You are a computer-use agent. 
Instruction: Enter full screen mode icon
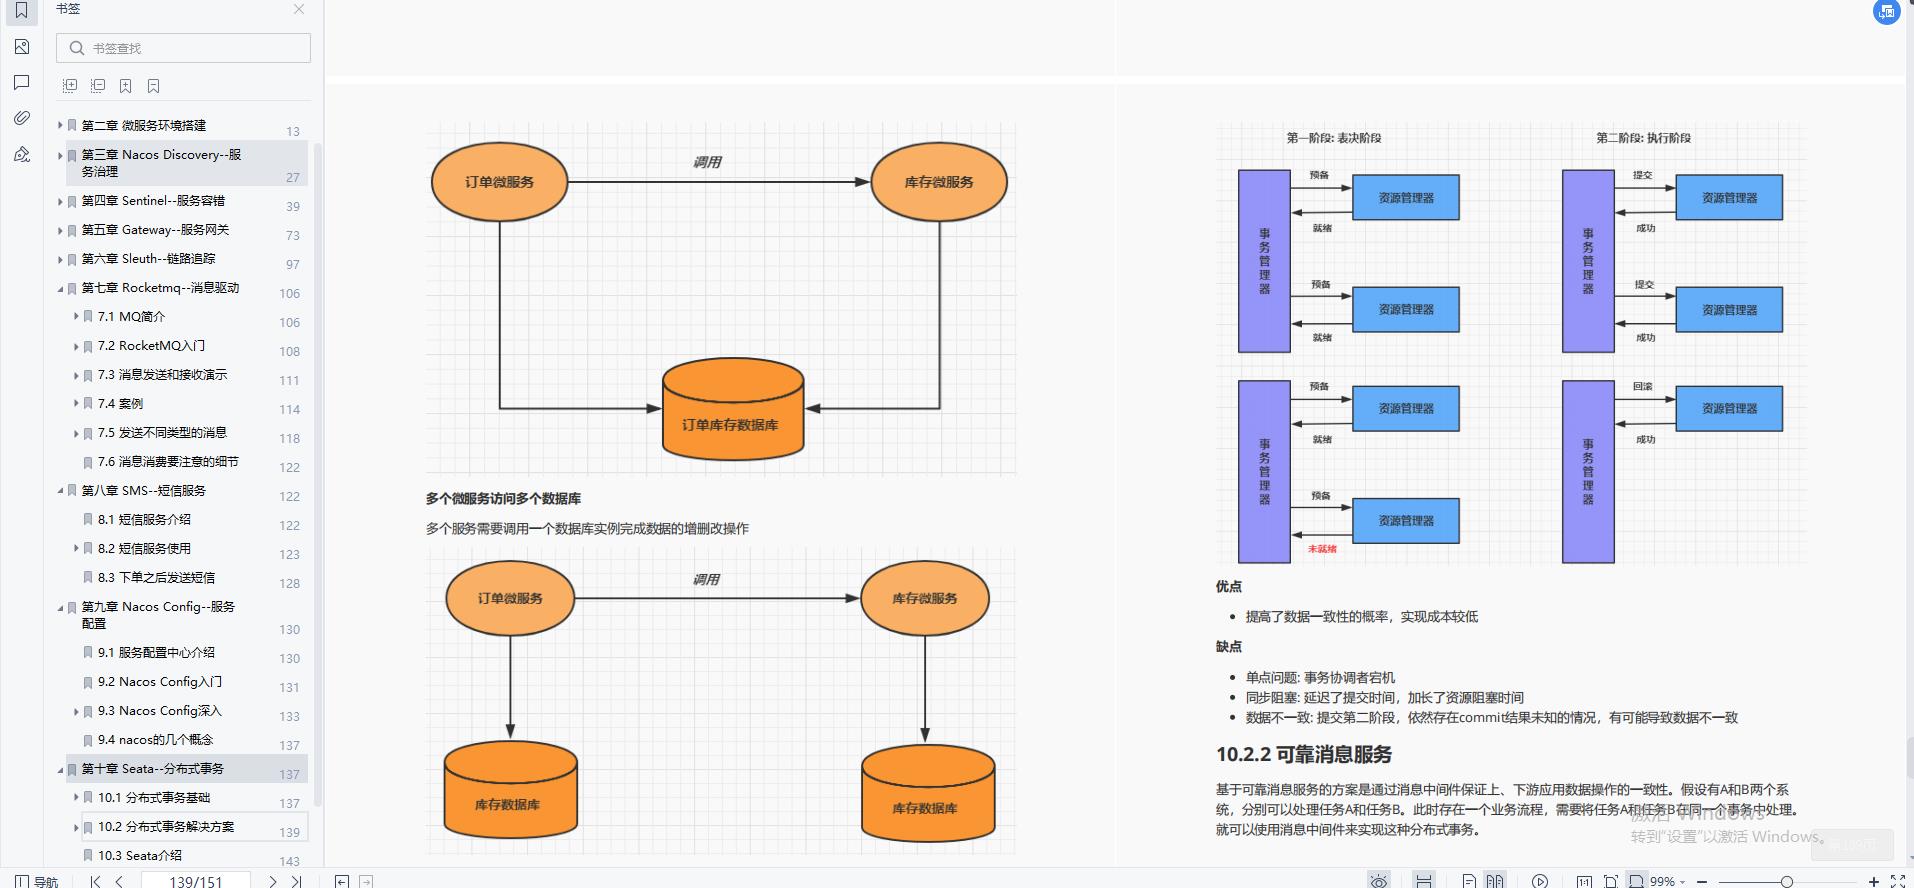pyautogui.click(x=1897, y=881)
